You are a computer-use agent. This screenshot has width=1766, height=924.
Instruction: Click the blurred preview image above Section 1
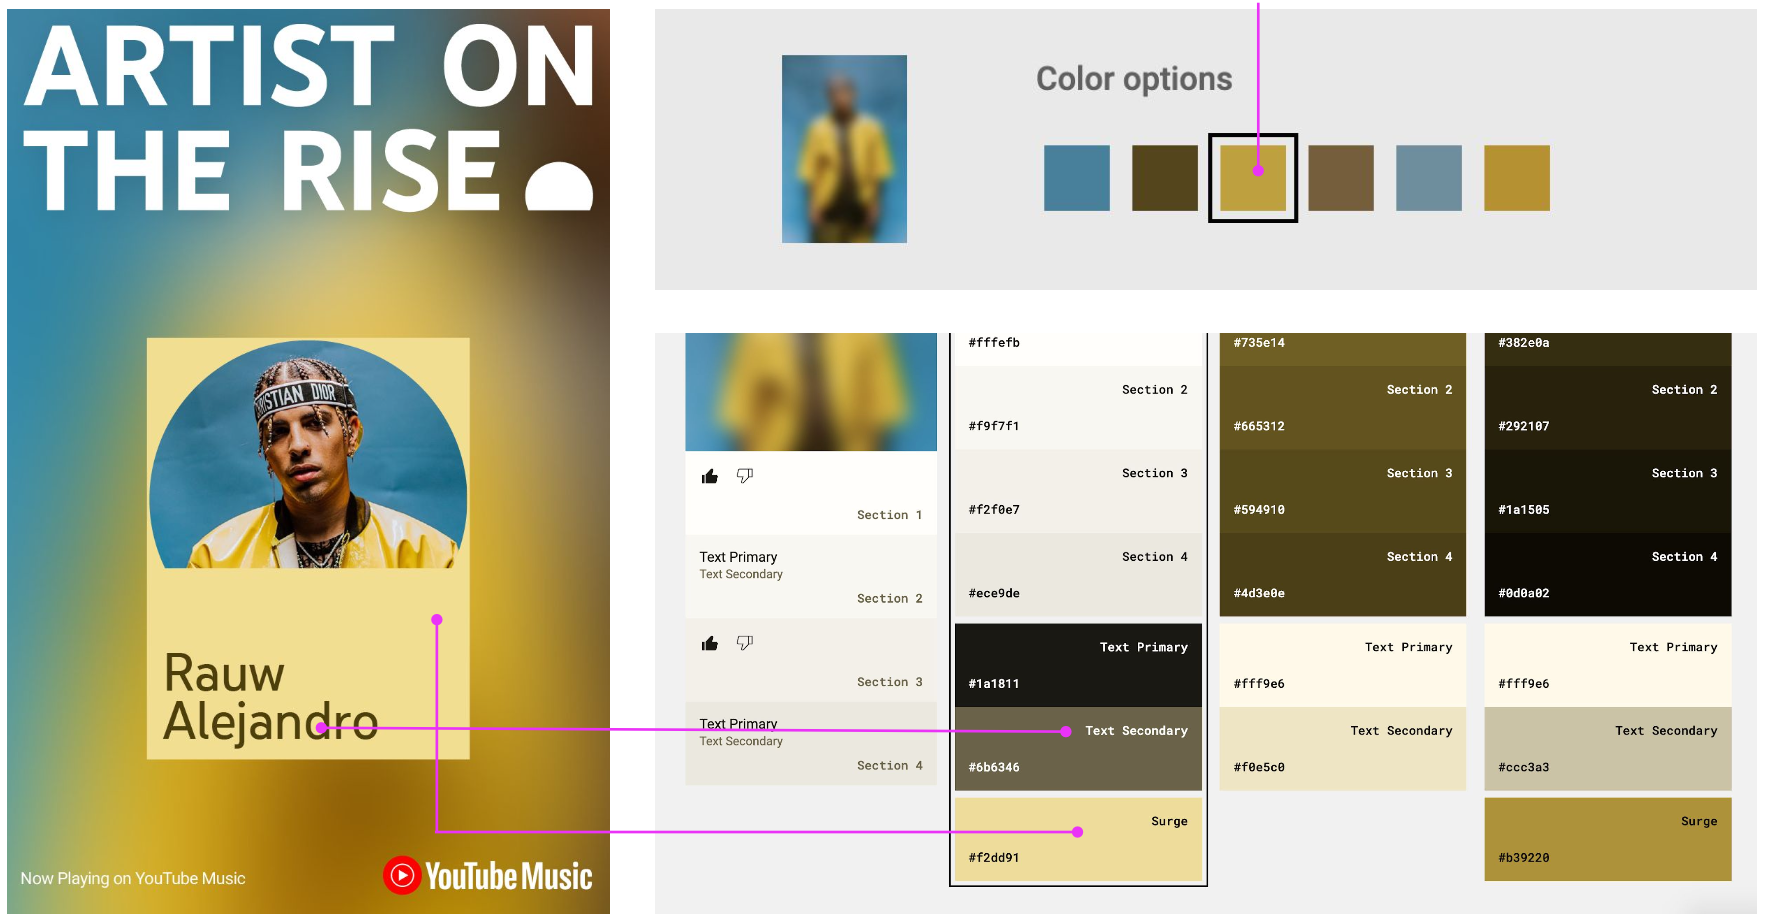click(x=811, y=391)
